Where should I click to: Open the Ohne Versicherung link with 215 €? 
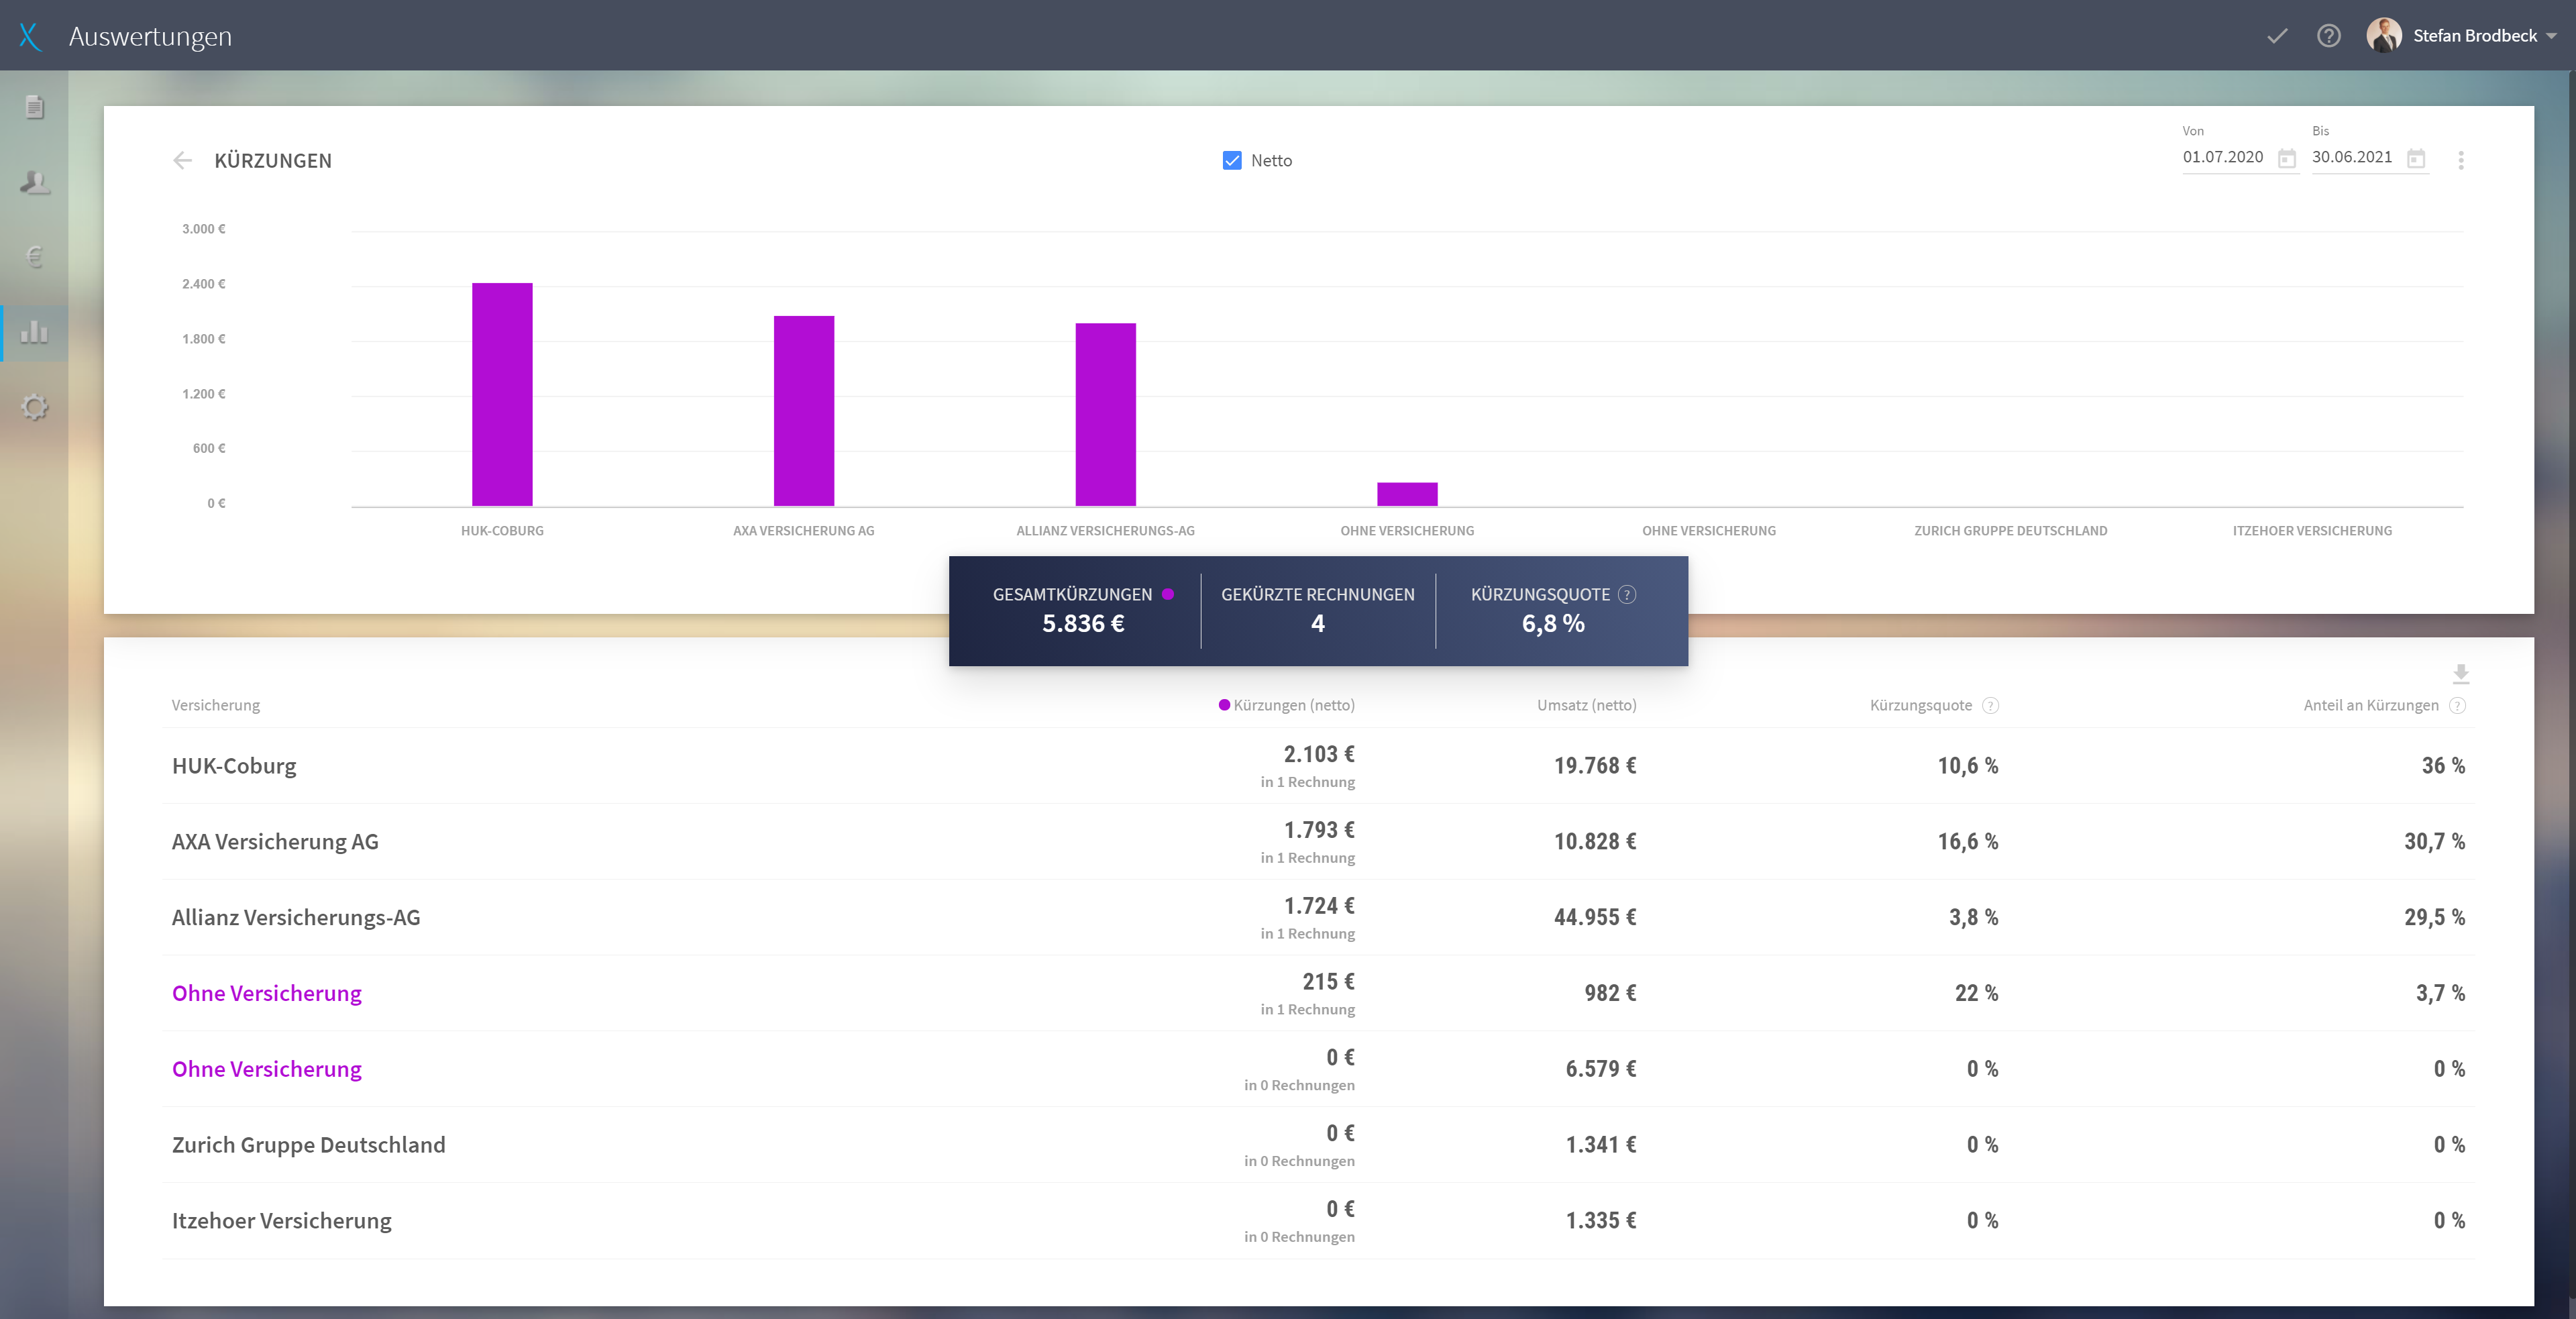click(x=267, y=993)
